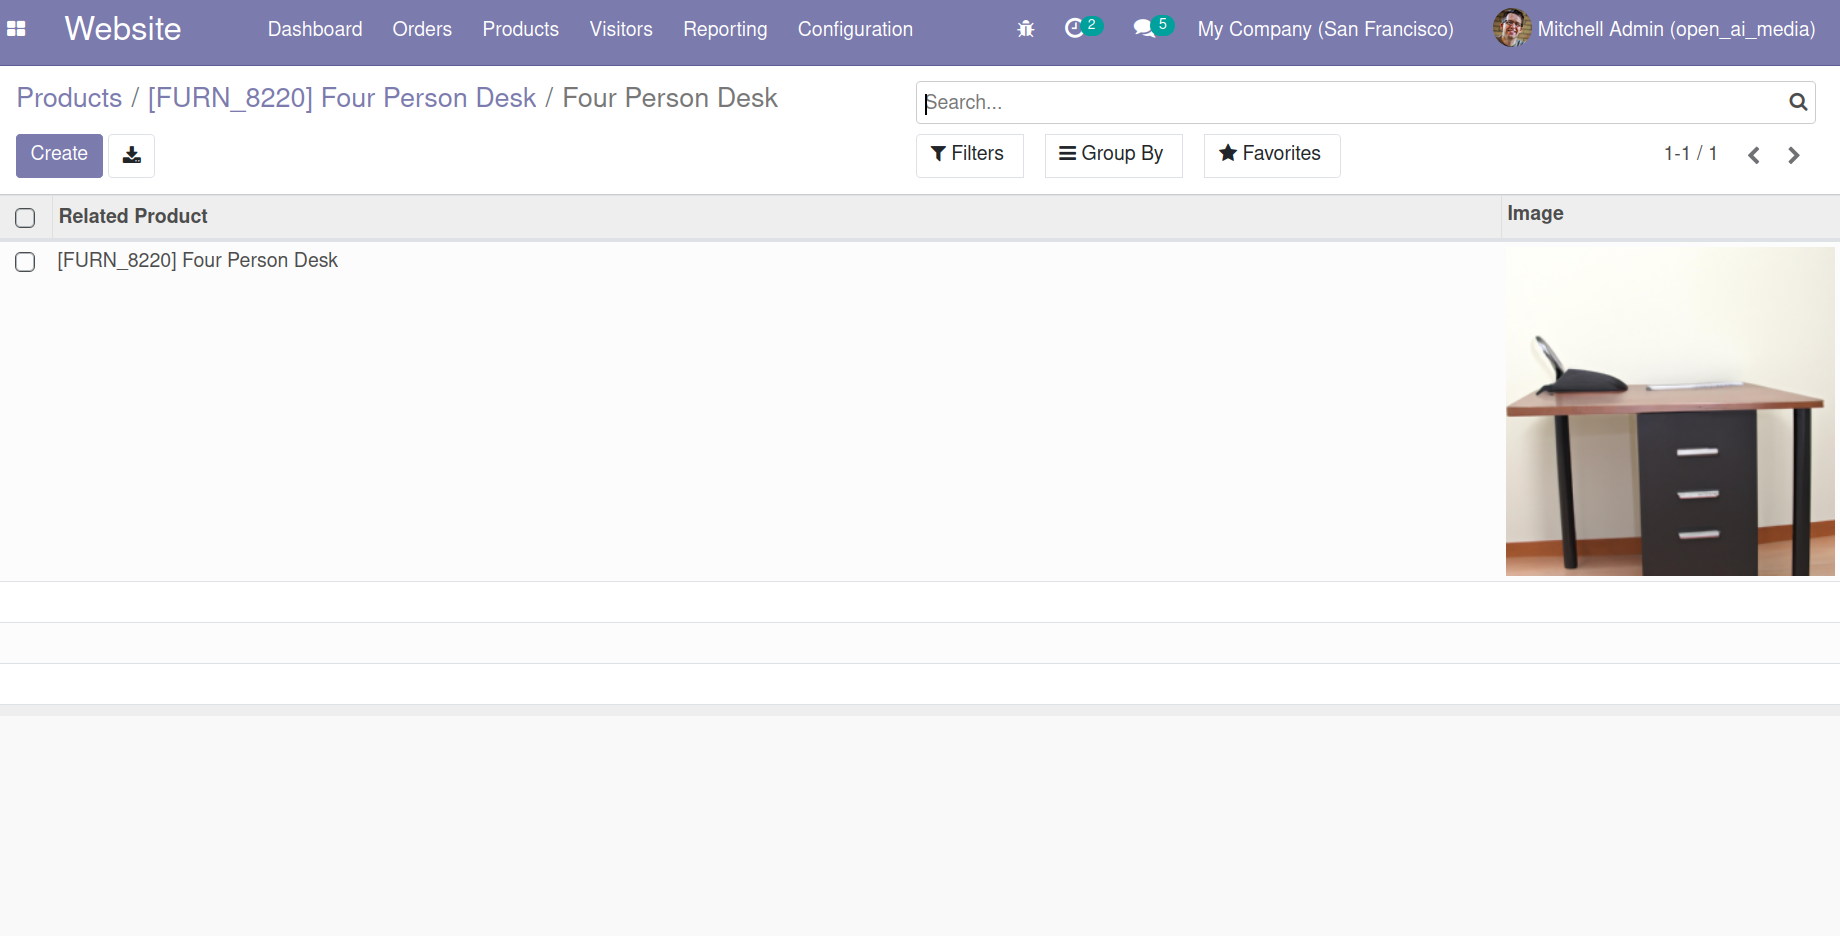
Task: Go to next page arrow
Action: point(1794,155)
